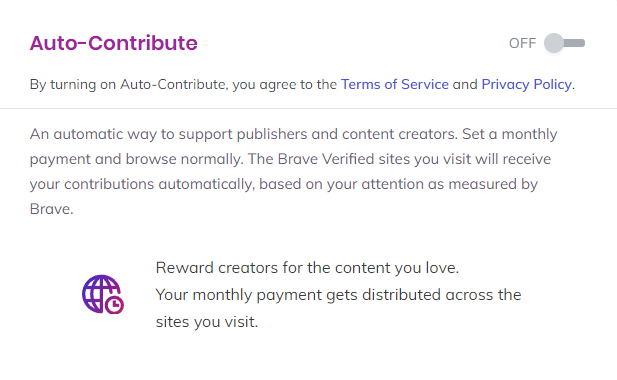Turn on the Auto-Contribute toggle switch
Viewport: 617px width, 380px height.
(564, 43)
